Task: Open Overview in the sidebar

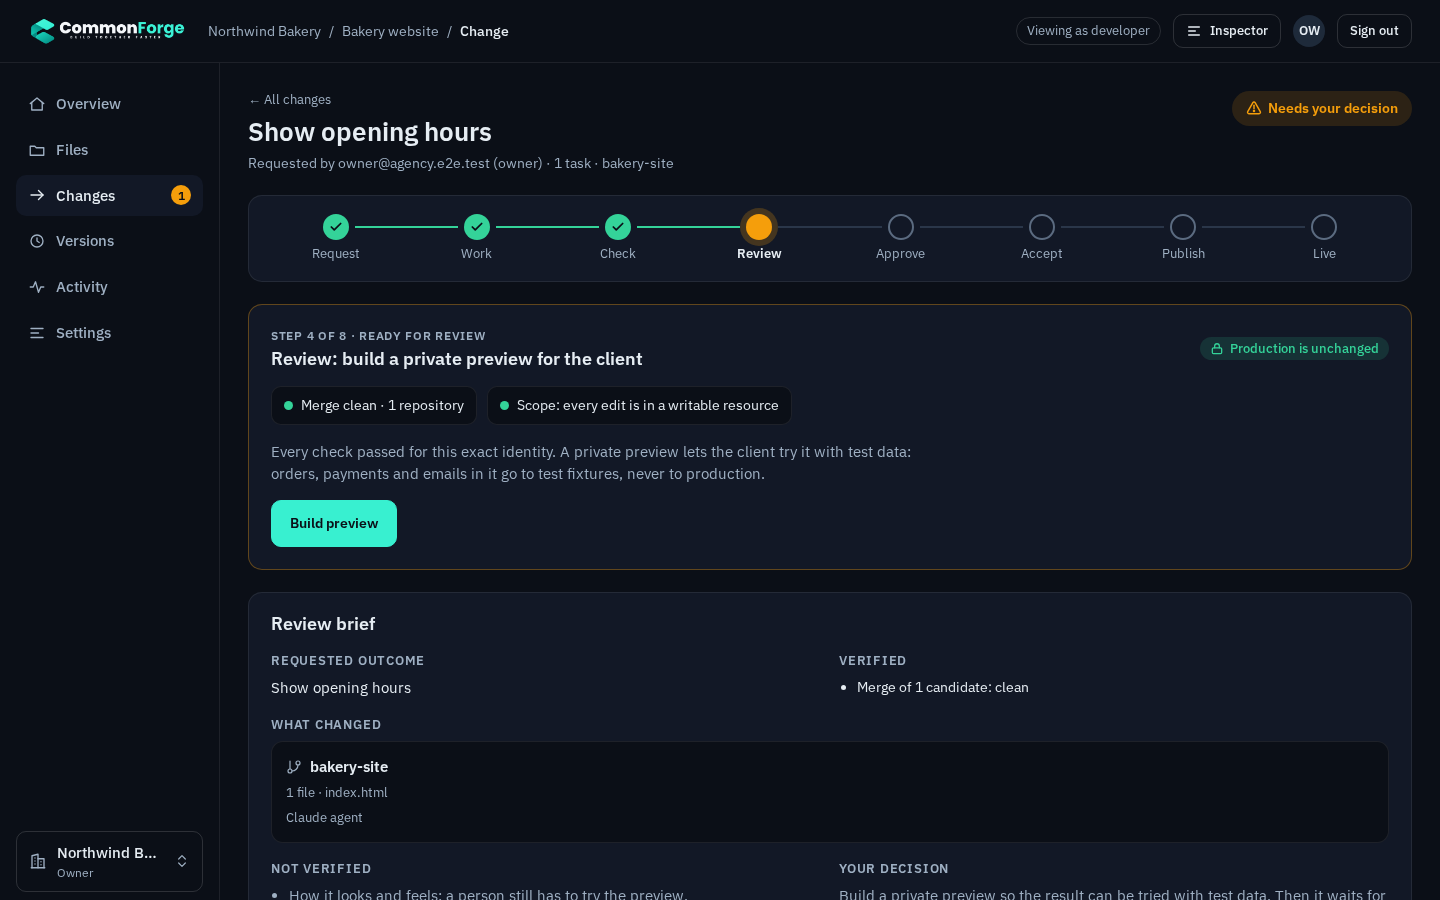Action: point(109,104)
